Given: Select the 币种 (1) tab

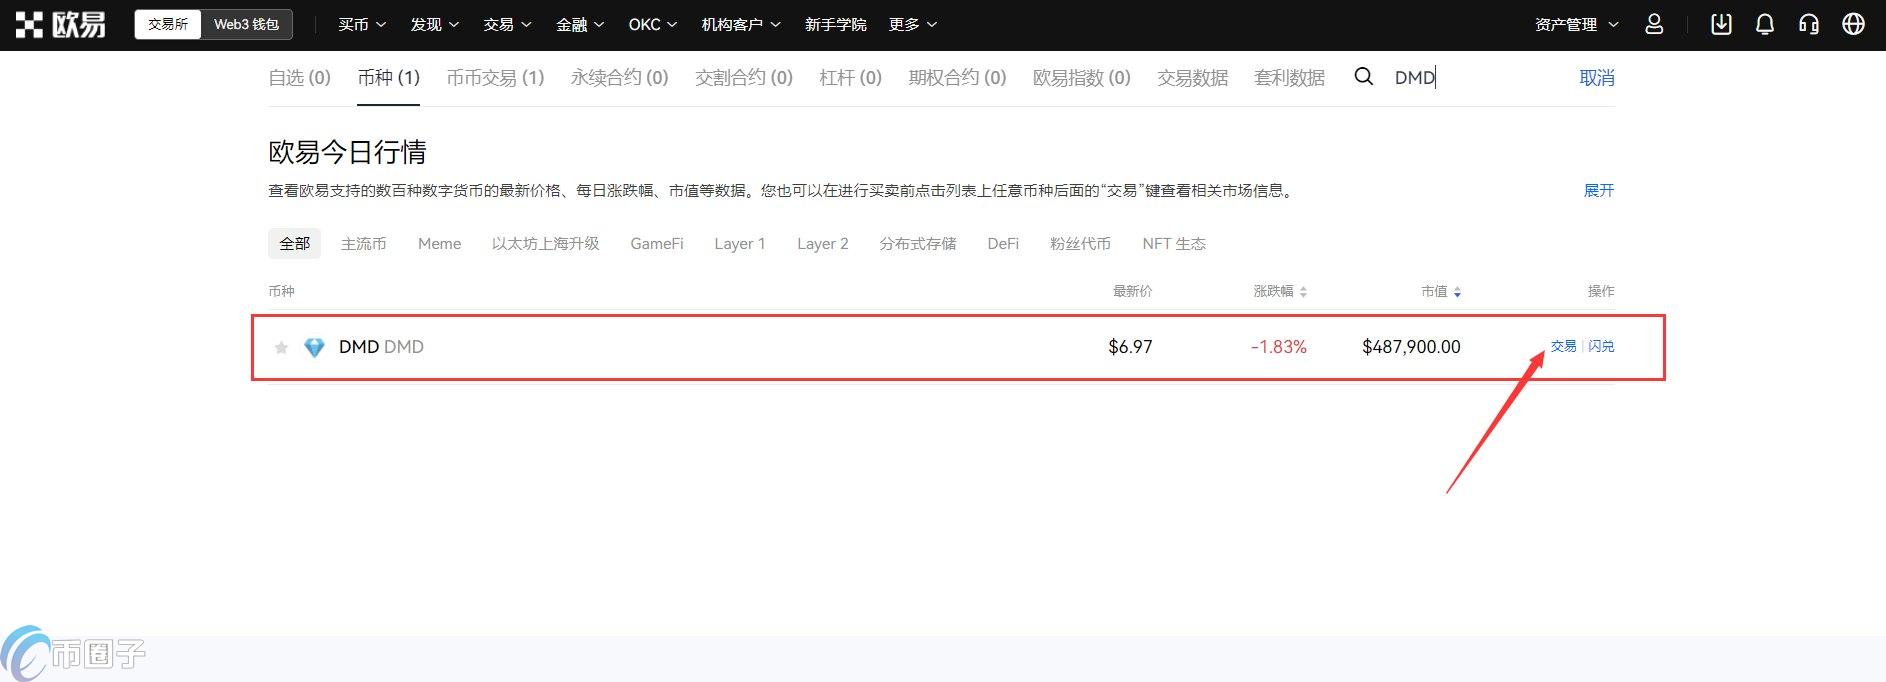Looking at the screenshot, I should [x=388, y=77].
